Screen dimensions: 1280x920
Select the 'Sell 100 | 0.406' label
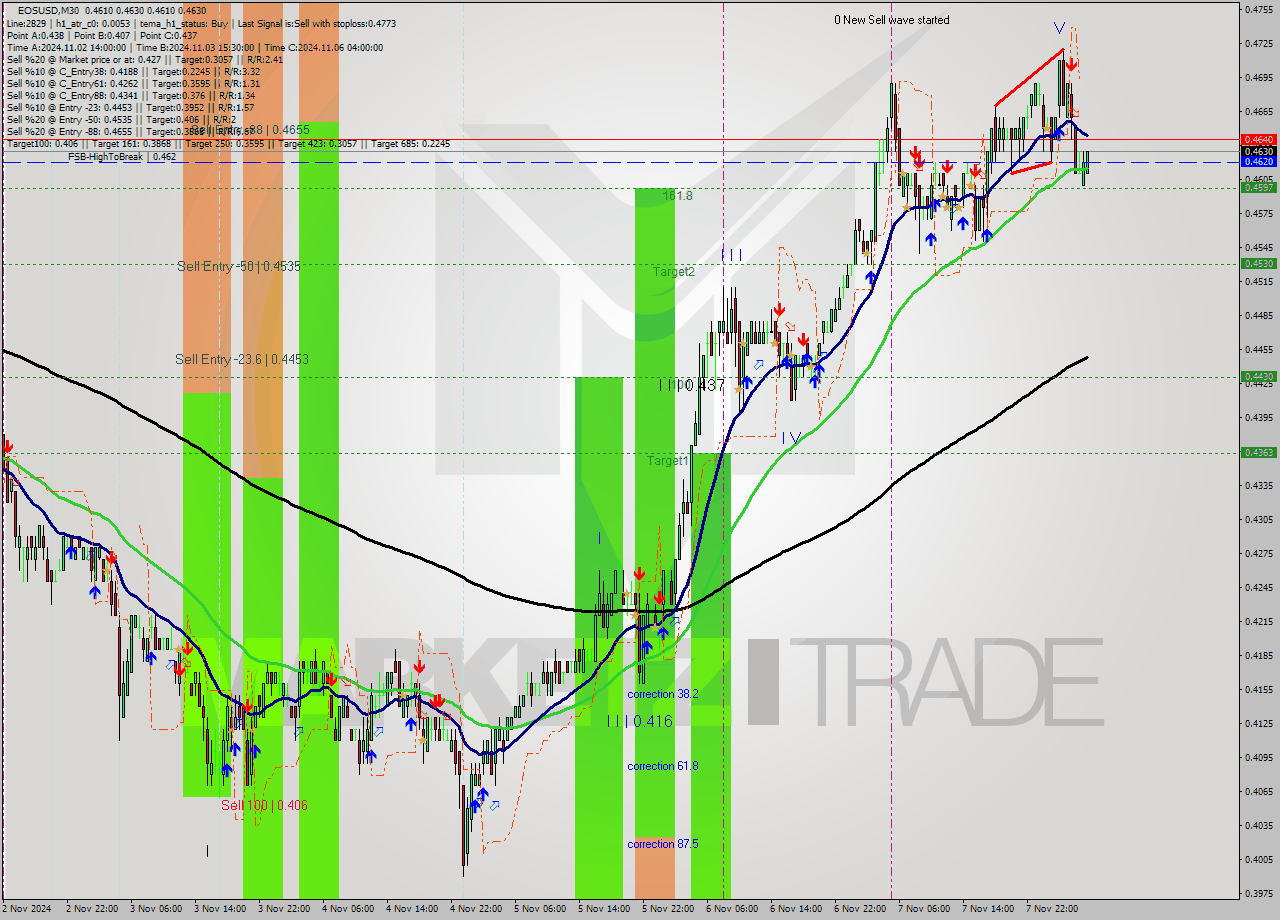coord(264,805)
